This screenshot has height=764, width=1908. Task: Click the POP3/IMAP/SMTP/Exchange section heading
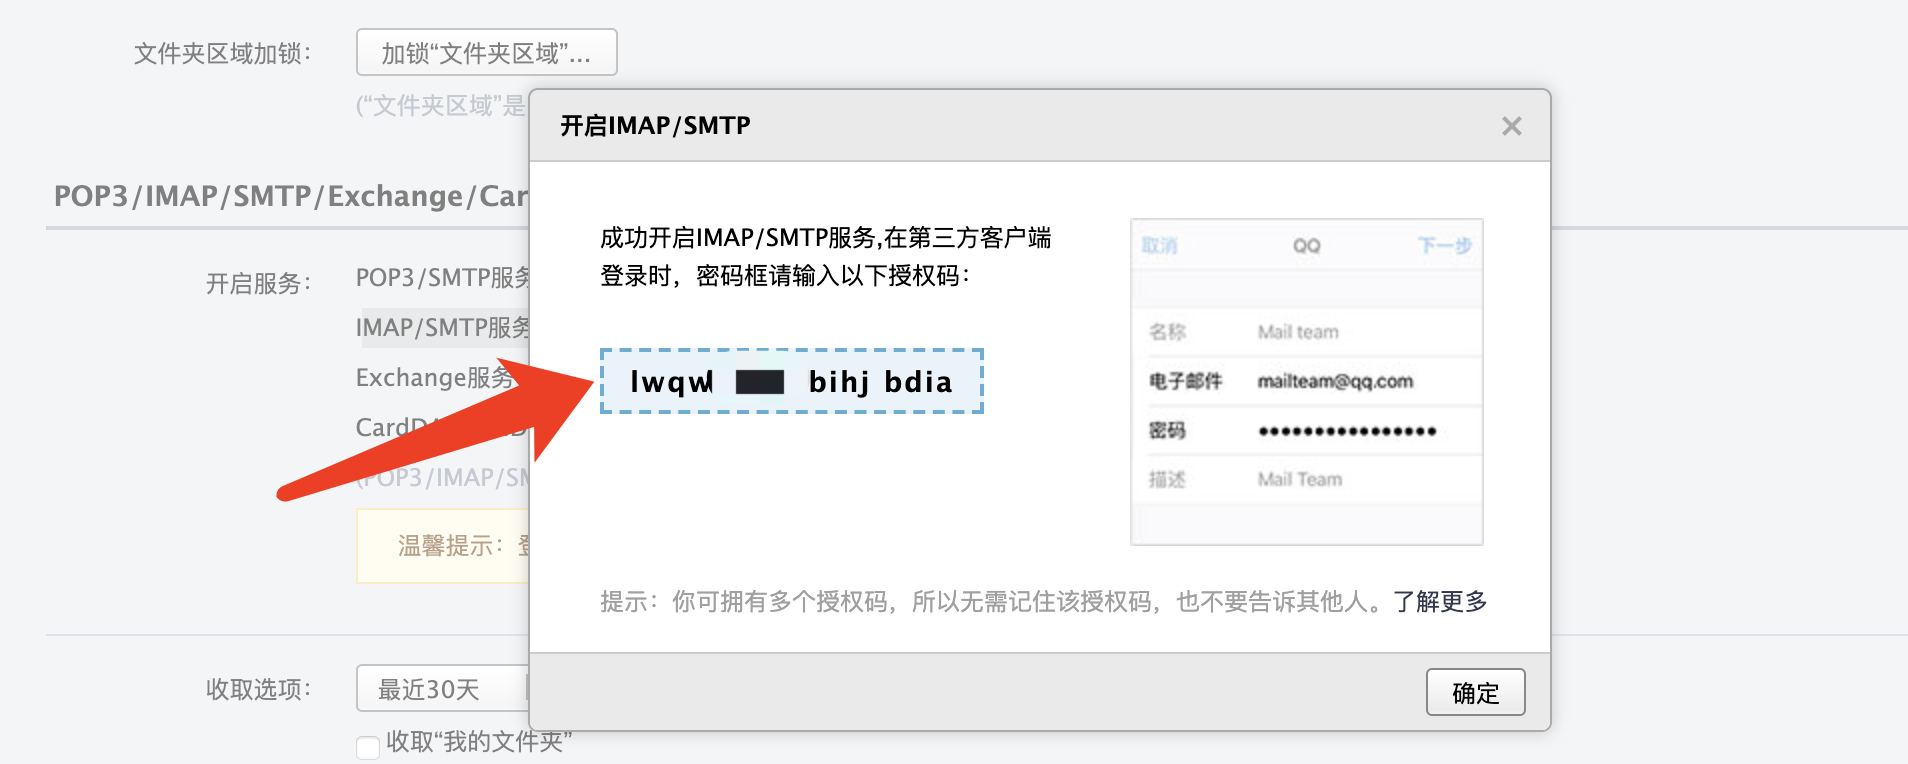pyautogui.click(x=291, y=196)
